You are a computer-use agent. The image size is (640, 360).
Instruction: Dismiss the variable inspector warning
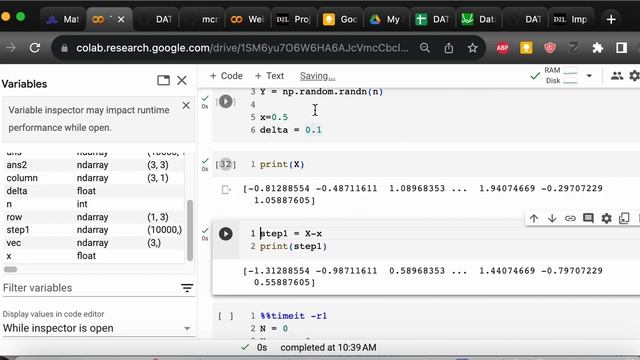[x=186, y=106]
